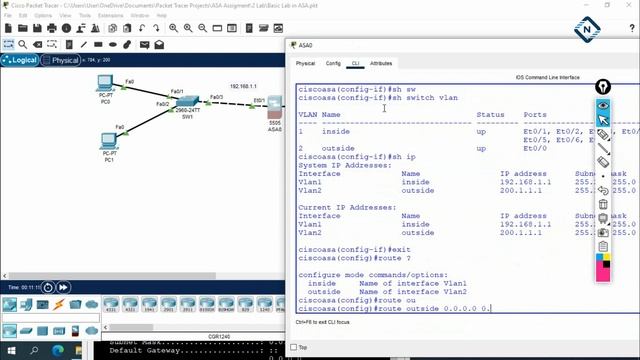
Task: Open the Physical tab in ASA0
Action: 305,63
